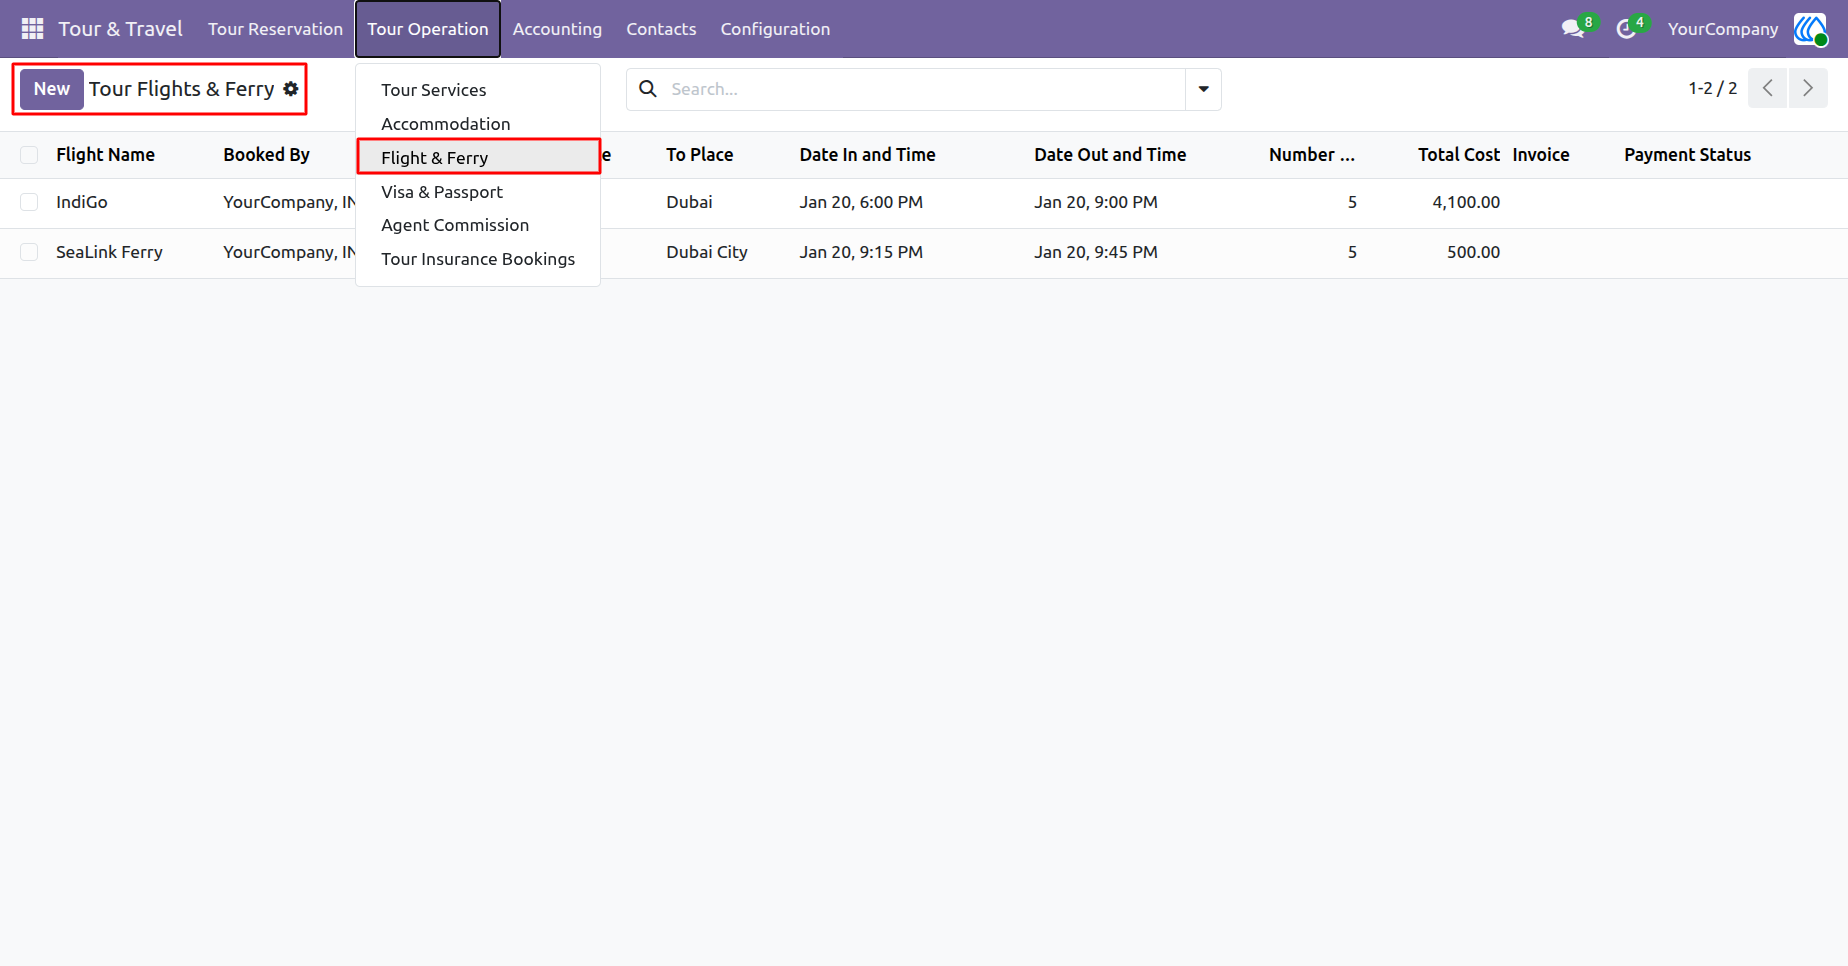Open the conversations messages icon
The height and width of the screenshot is (966, 1848).
(x=1573, y=29)
